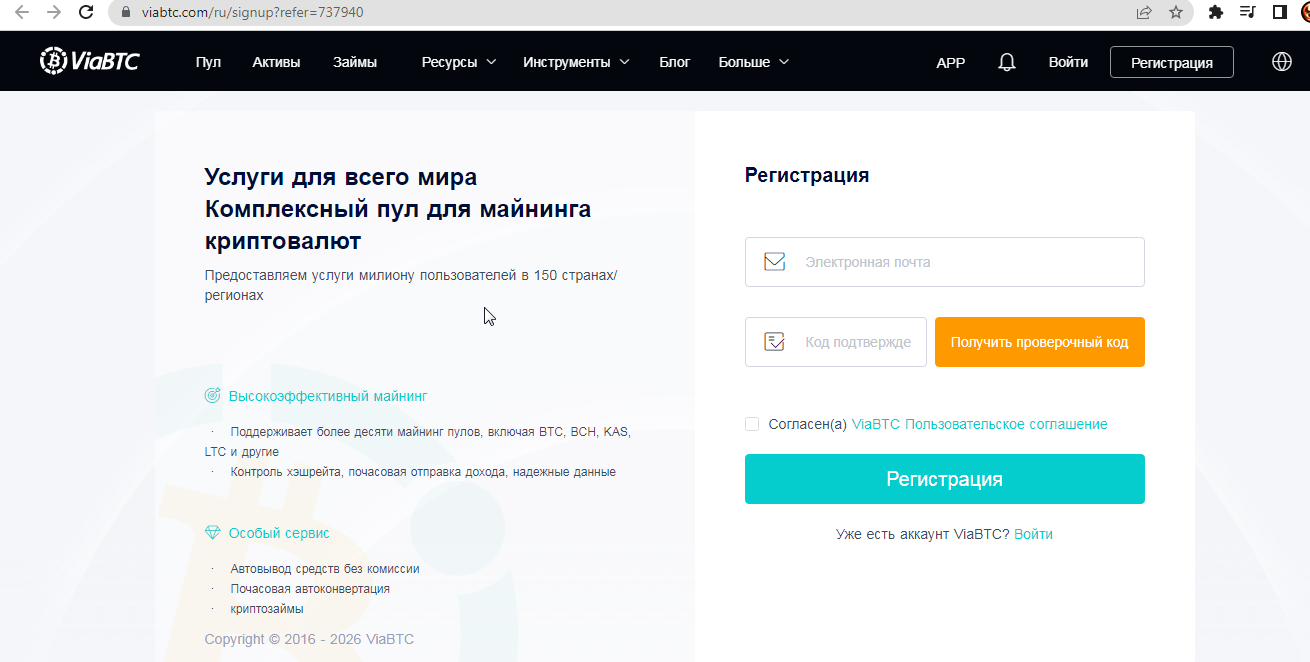Image resolution: width=1310 pixels, height=662 pixels.
Task: Click the outlined Регистрация header button
Action: [1172, 62]
